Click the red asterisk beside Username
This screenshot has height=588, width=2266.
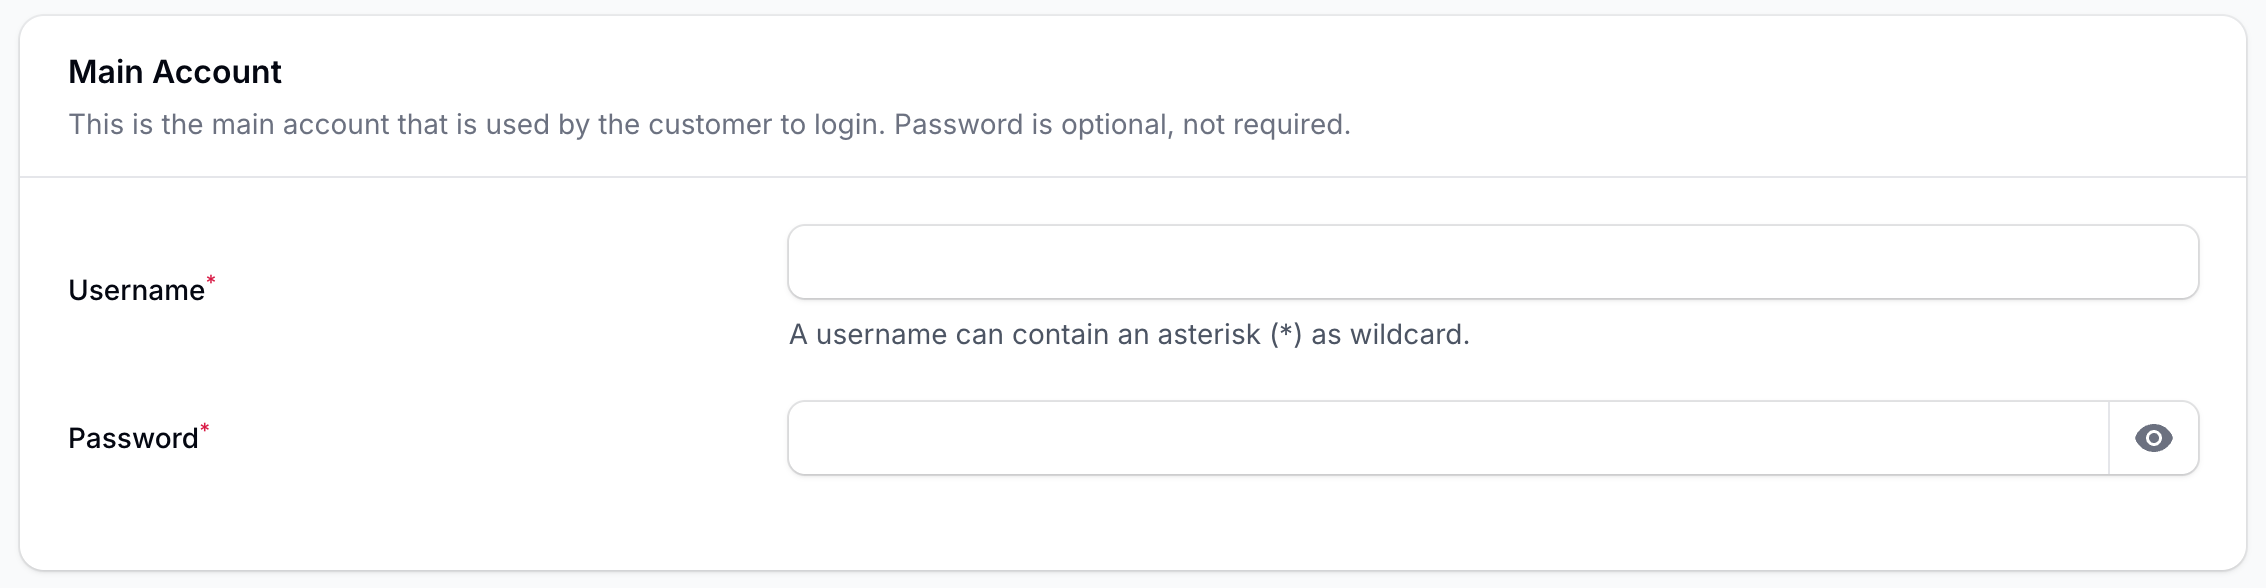211,281
